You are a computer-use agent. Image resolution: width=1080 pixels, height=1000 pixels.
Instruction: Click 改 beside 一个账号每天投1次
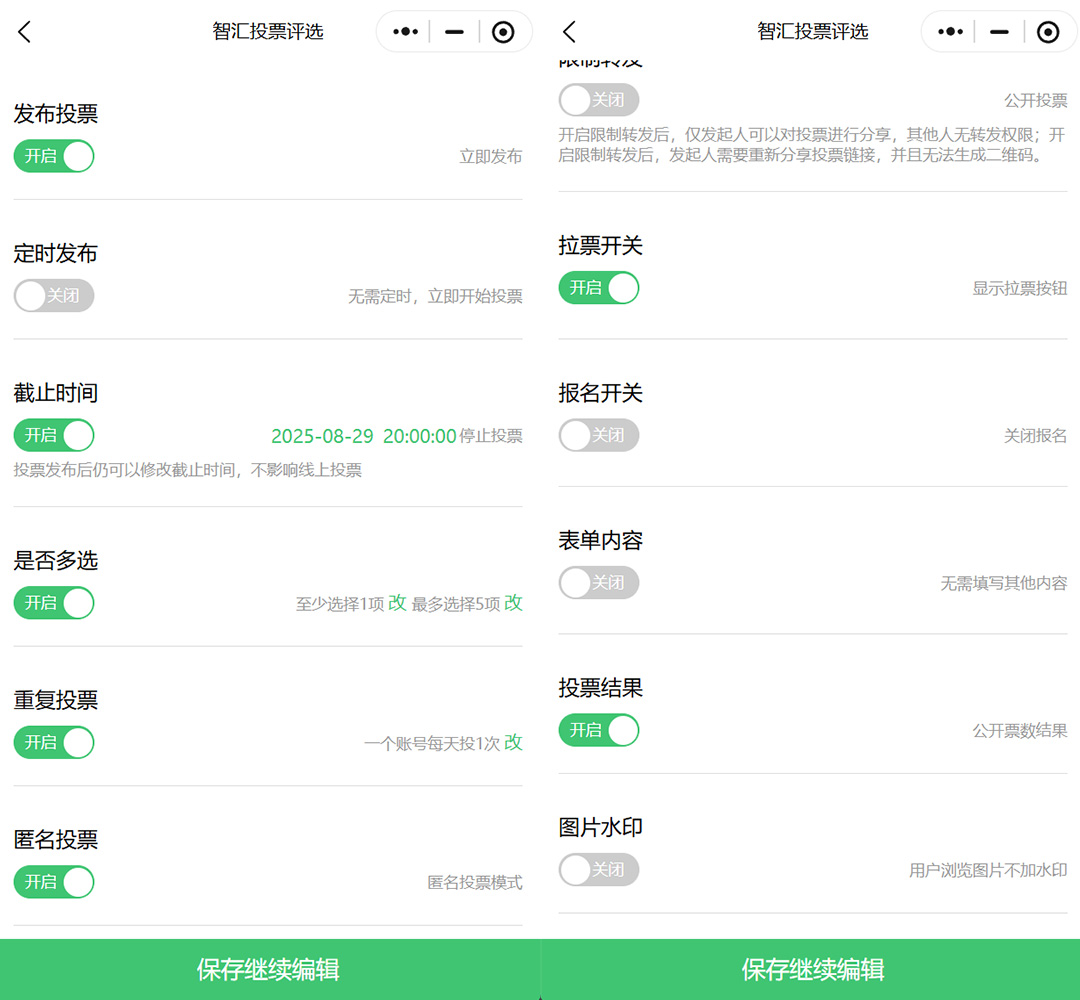point(513,742)
